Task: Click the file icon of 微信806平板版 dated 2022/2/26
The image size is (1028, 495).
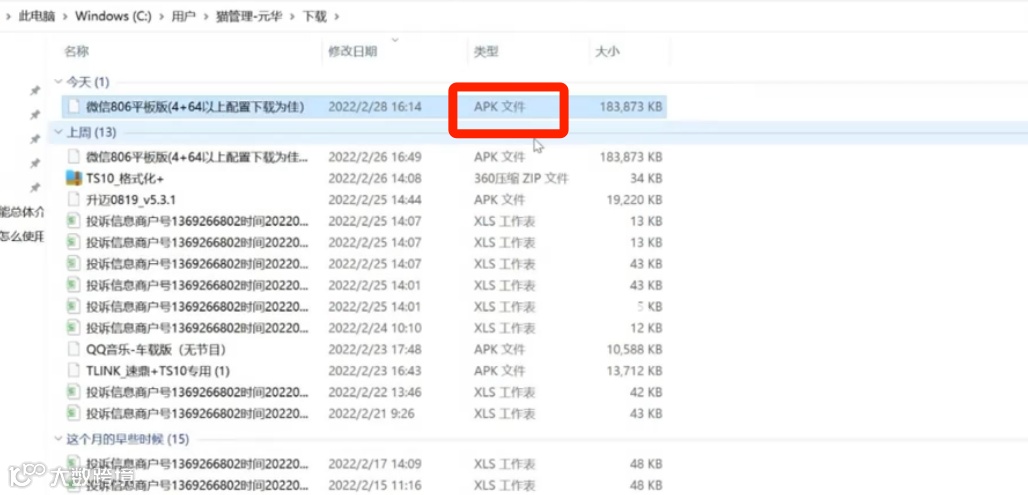Action: pos(75,157)
